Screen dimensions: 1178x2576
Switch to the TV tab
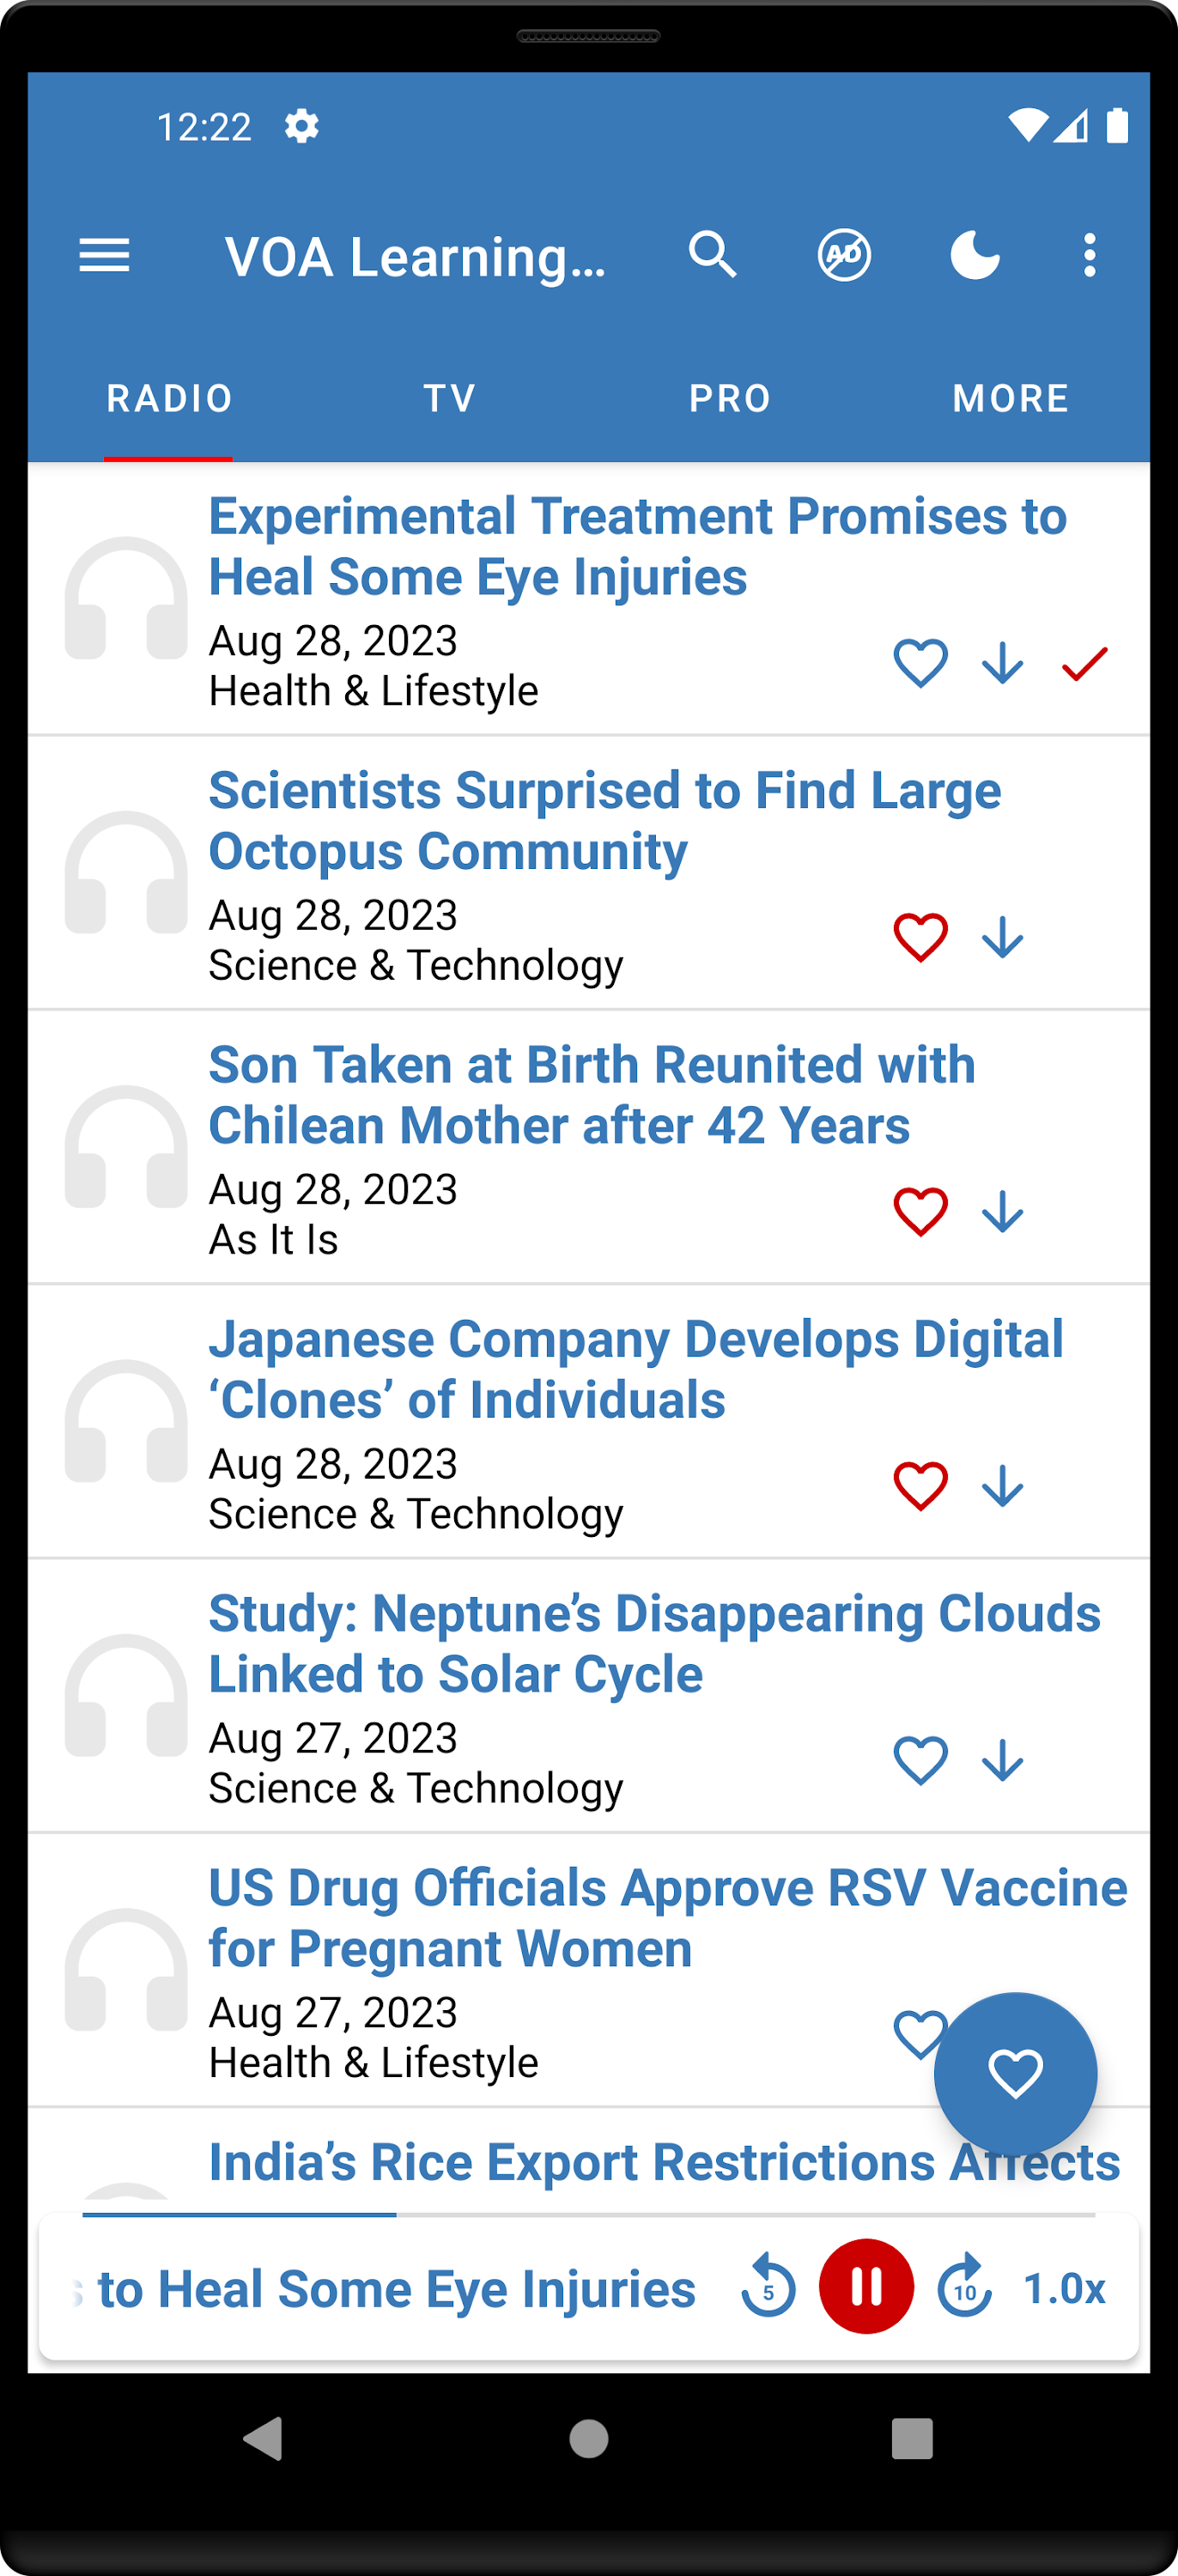coord(449,398)
